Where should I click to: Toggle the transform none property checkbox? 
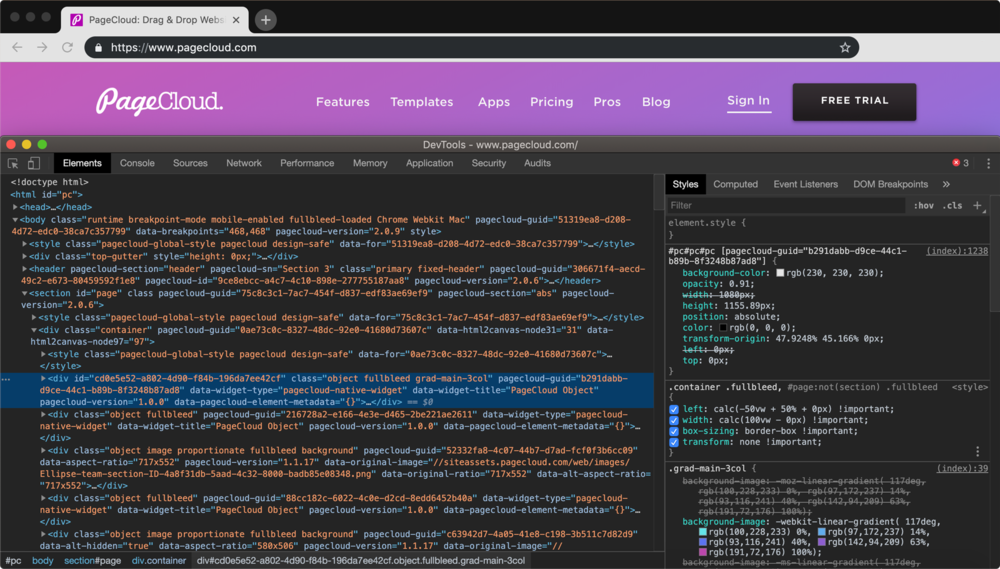(x=673, y=442)
